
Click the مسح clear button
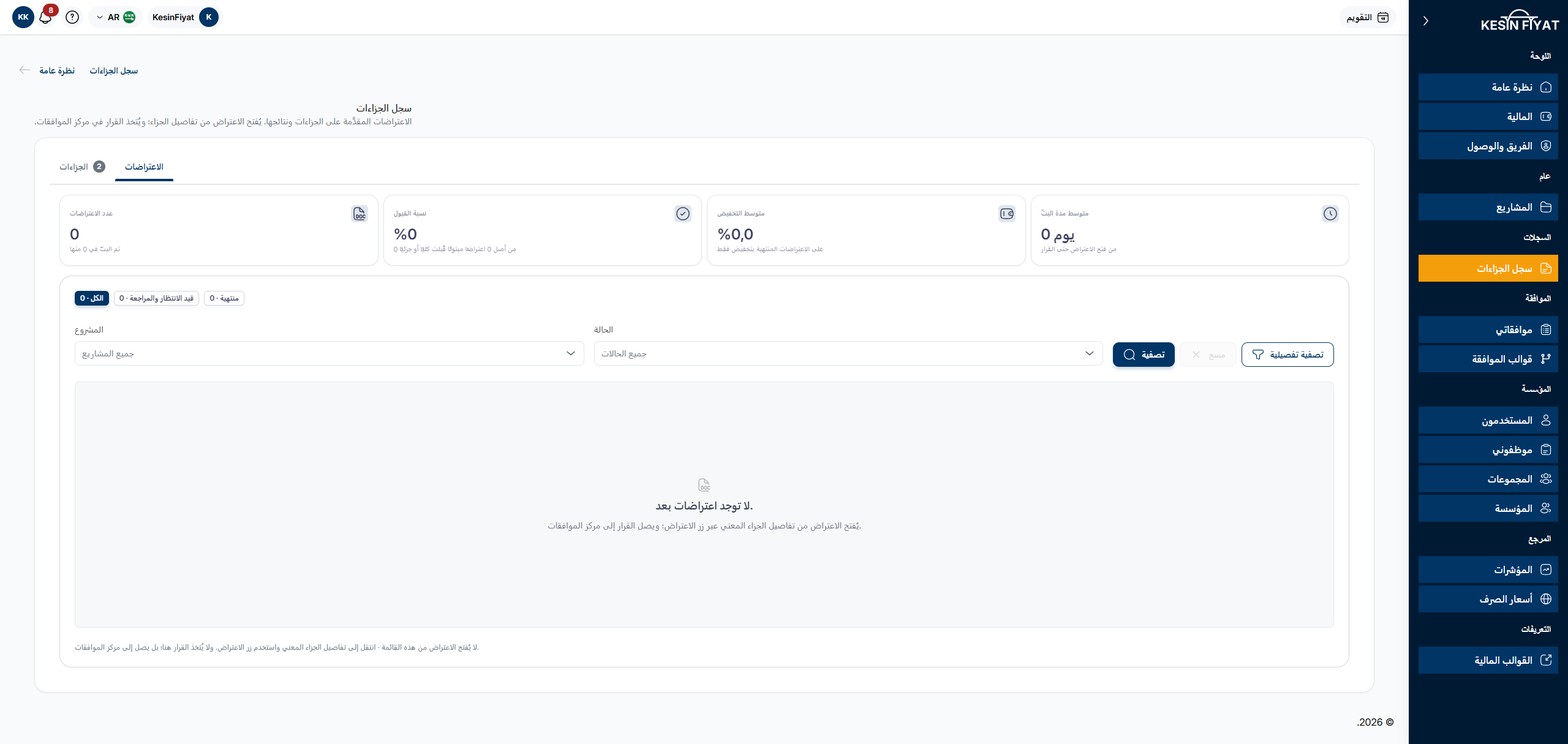click(1208, 354)
